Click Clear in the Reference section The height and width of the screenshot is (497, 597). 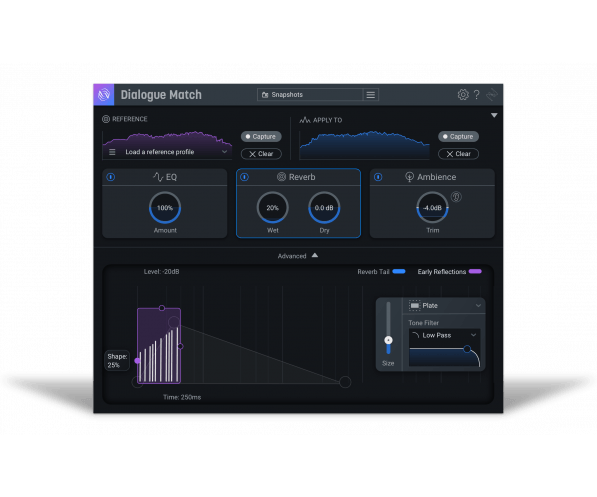pos(261,154)
